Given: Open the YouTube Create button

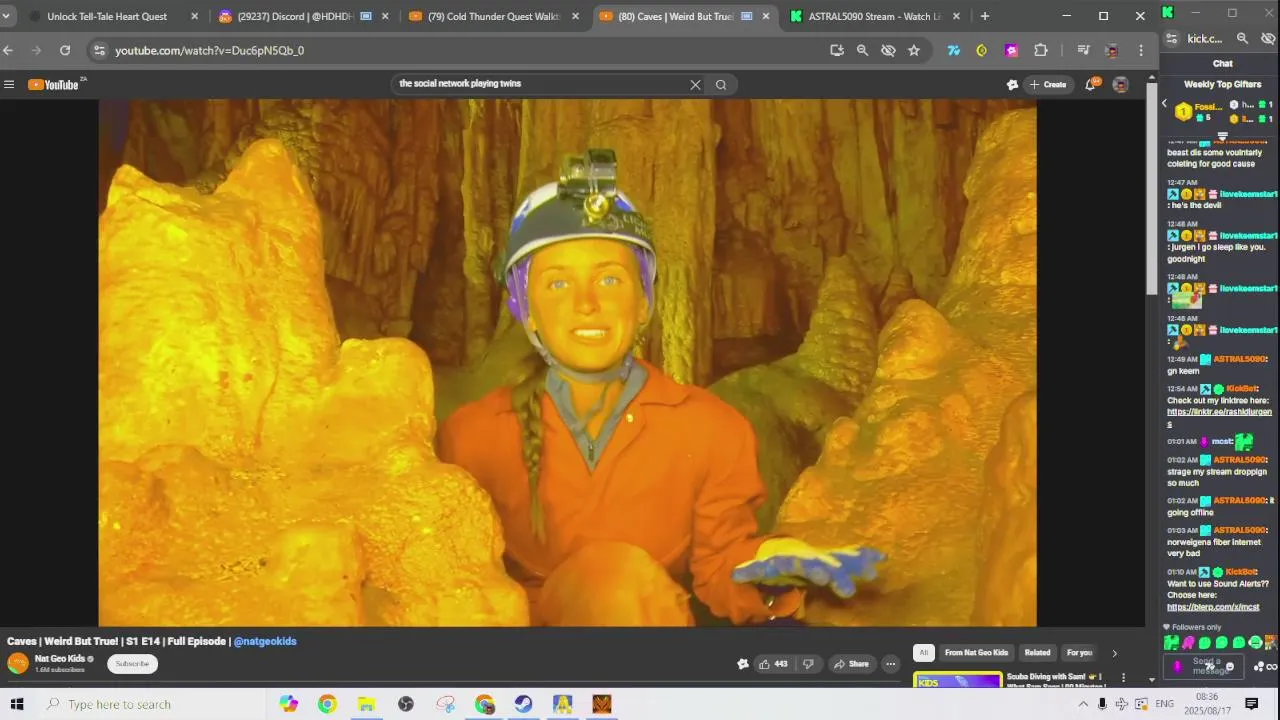Looking at the screenshot, I should pyautogui.click(x=1048, y=84).
